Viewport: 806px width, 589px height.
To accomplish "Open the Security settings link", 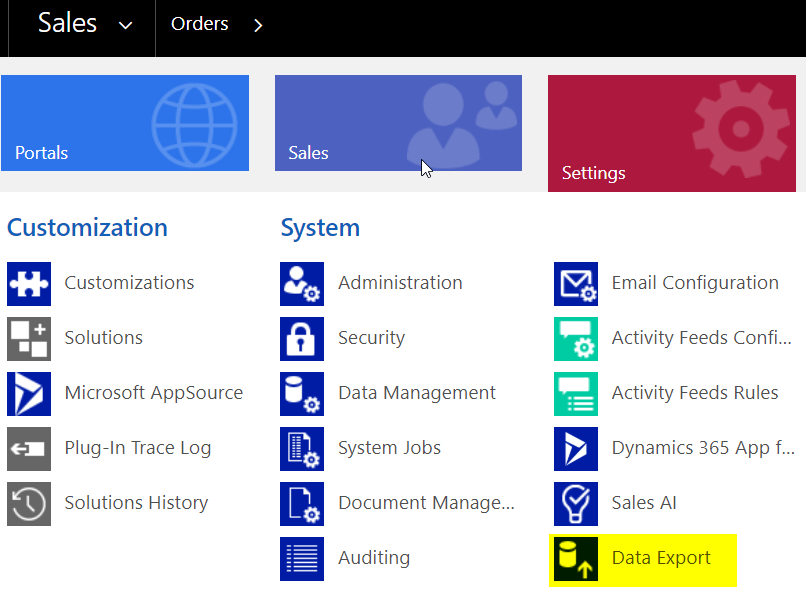I will click(372, 338).
